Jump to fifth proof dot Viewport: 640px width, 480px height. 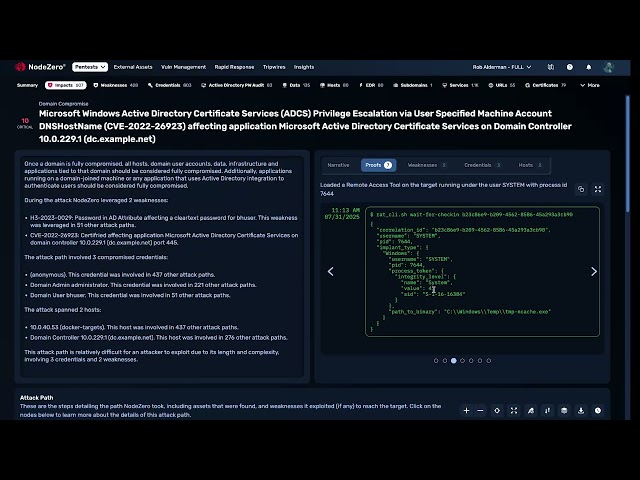click(x=471, y=361)
